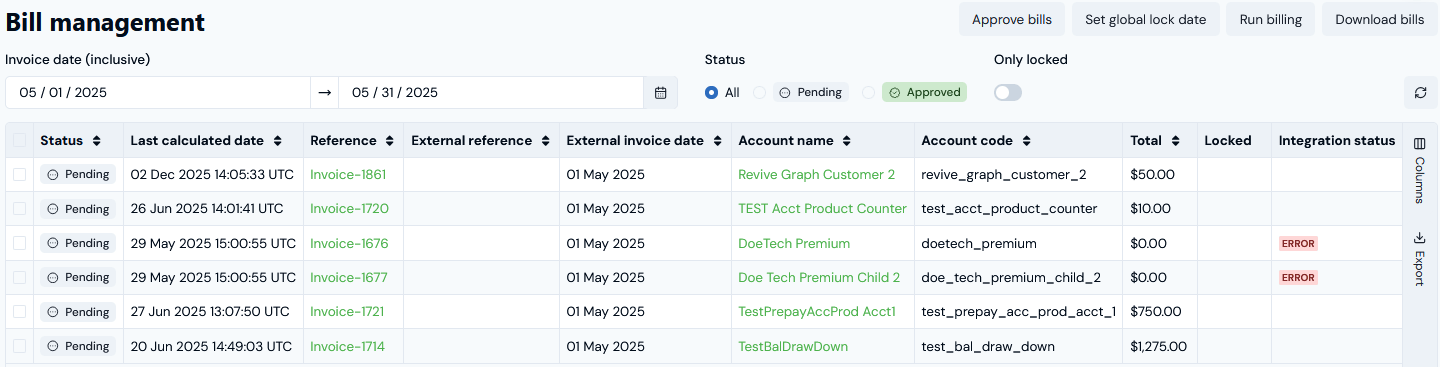Open the Invoice-1861 link
This screenshot has height=367, width=1440.
(348, 175)
